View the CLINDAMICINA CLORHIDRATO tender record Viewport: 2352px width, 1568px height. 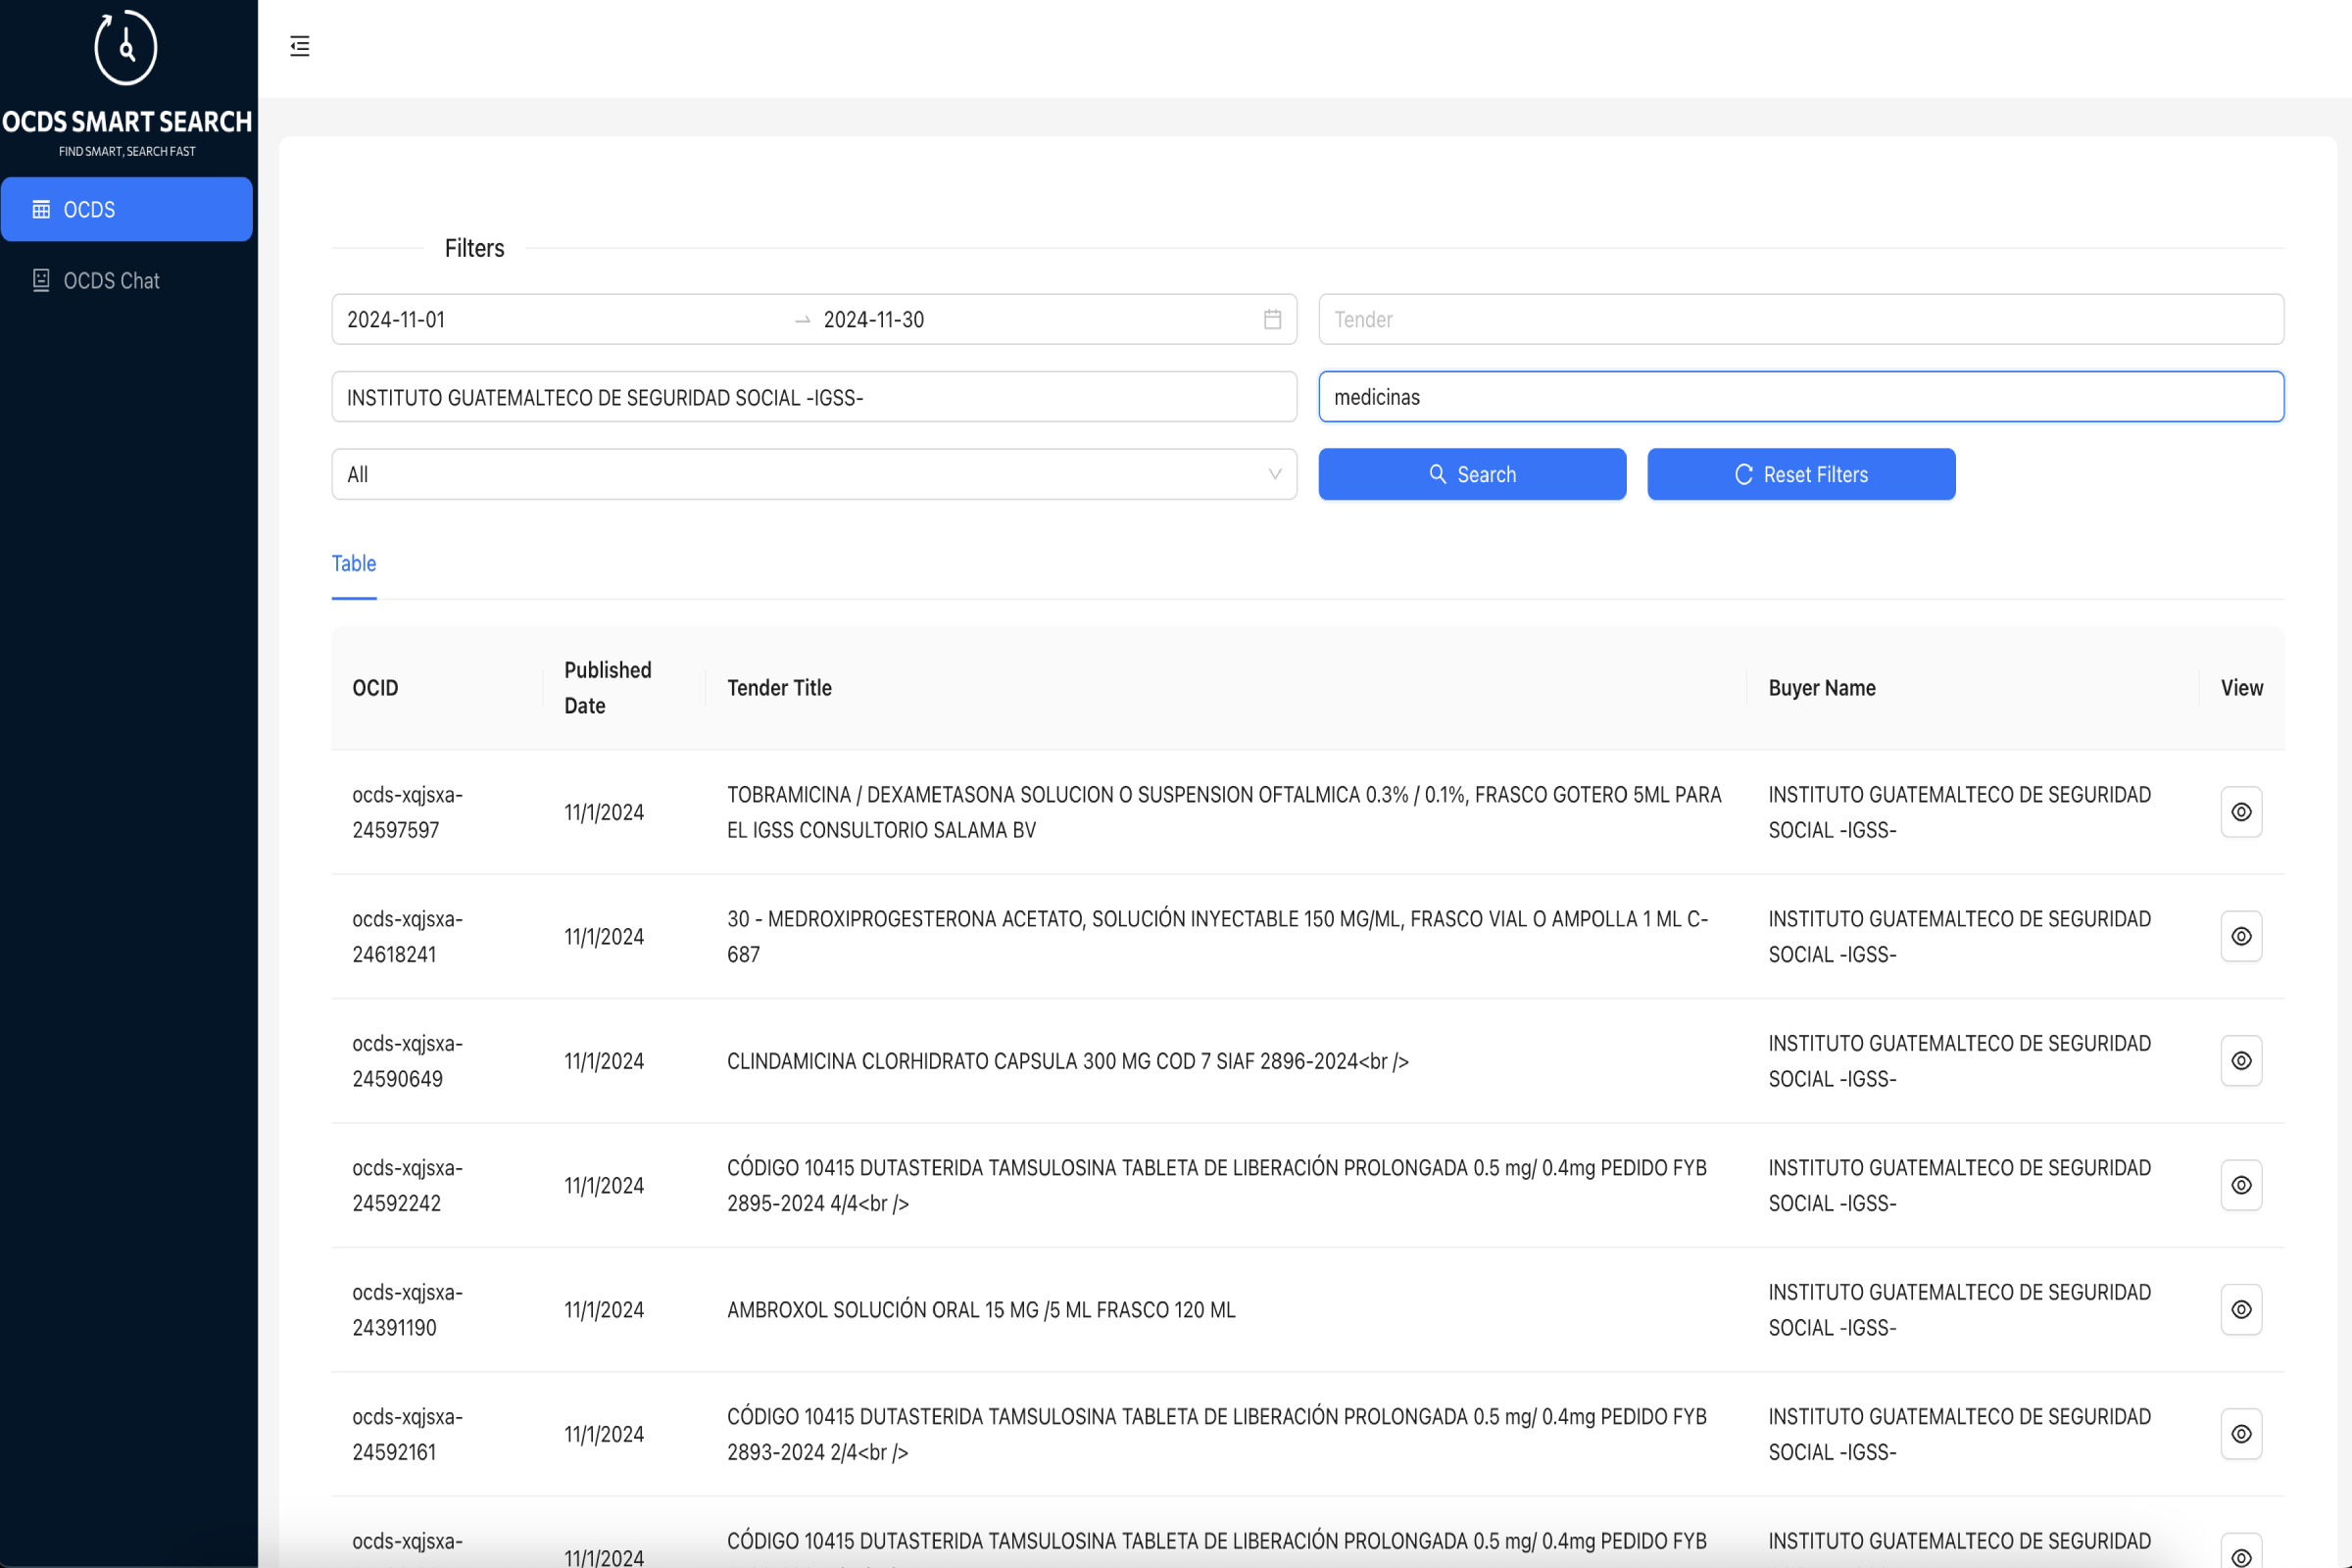coord(2241,1061)
